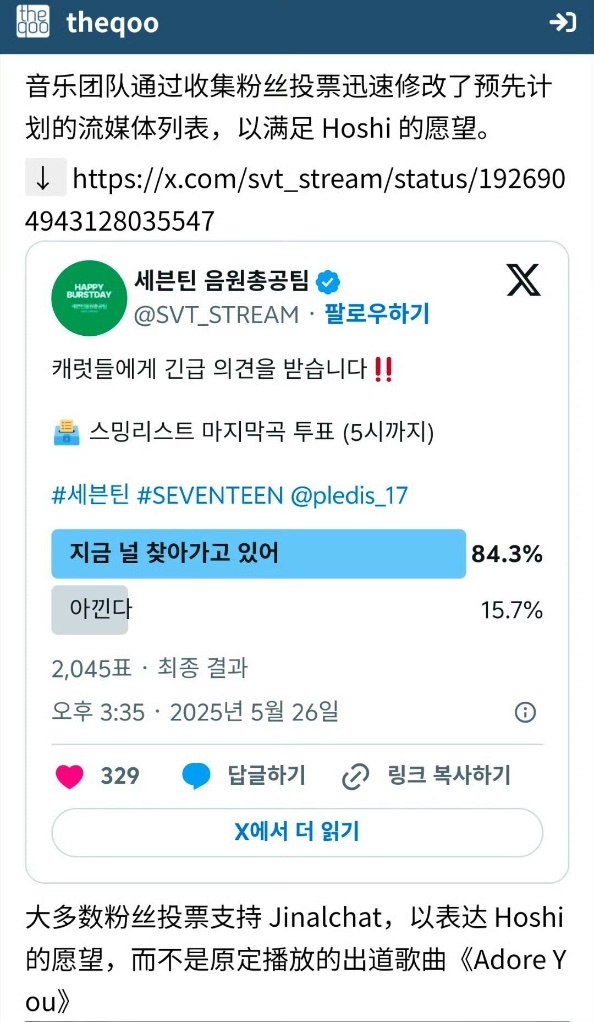Viewport: 594px width, 1022px height.
Task: Click the X에서 더 읽기 button
Action: tap(297, 832)
